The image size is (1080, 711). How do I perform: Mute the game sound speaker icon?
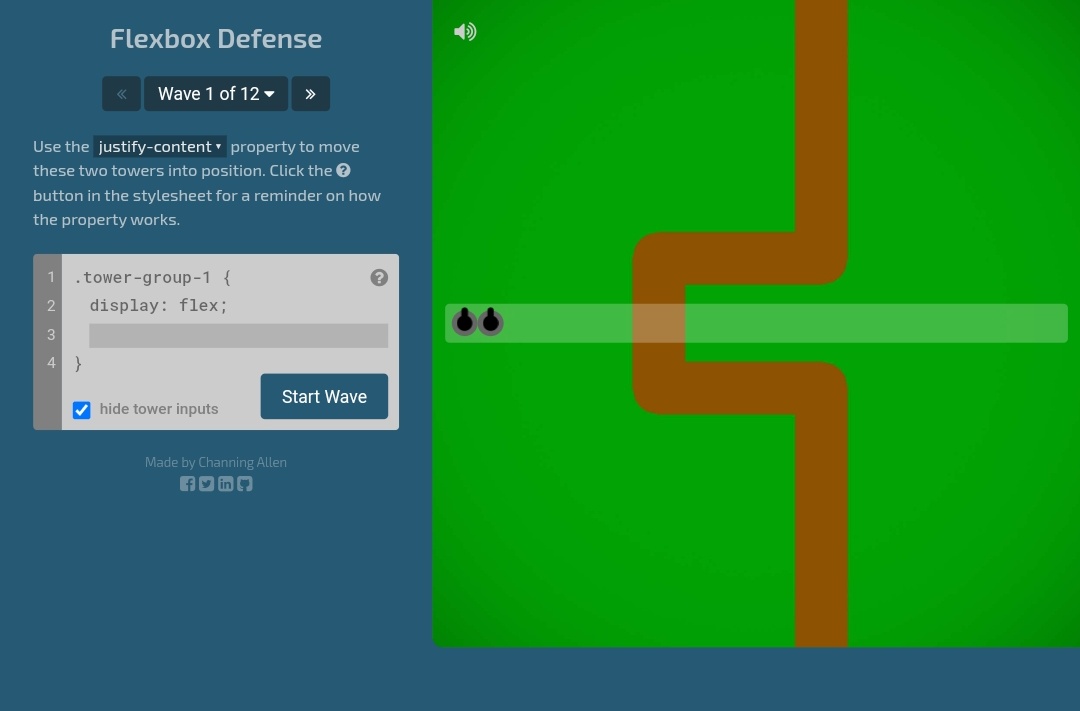click(x=465, y=32)
